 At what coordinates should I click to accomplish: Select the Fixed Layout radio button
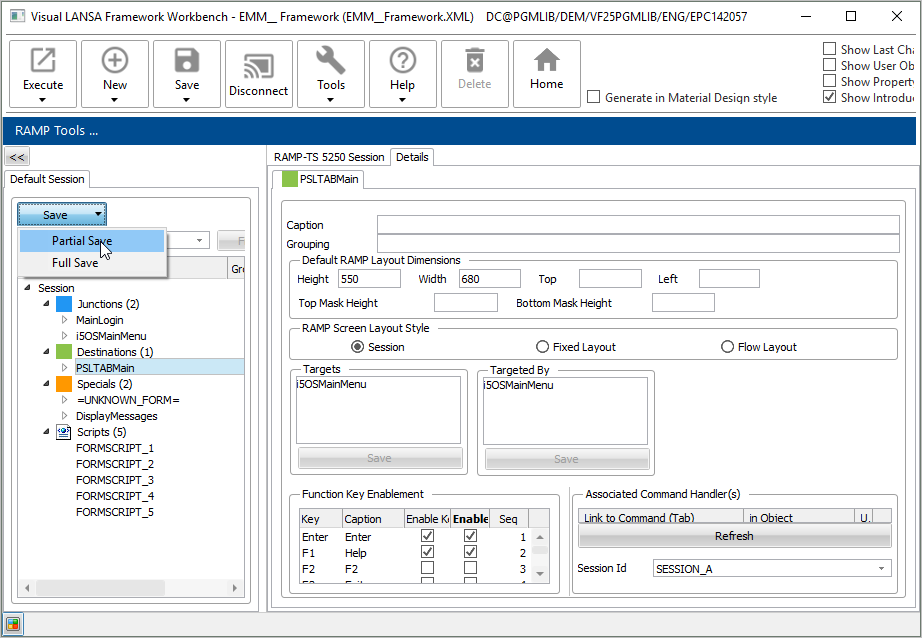coord(543,347)
